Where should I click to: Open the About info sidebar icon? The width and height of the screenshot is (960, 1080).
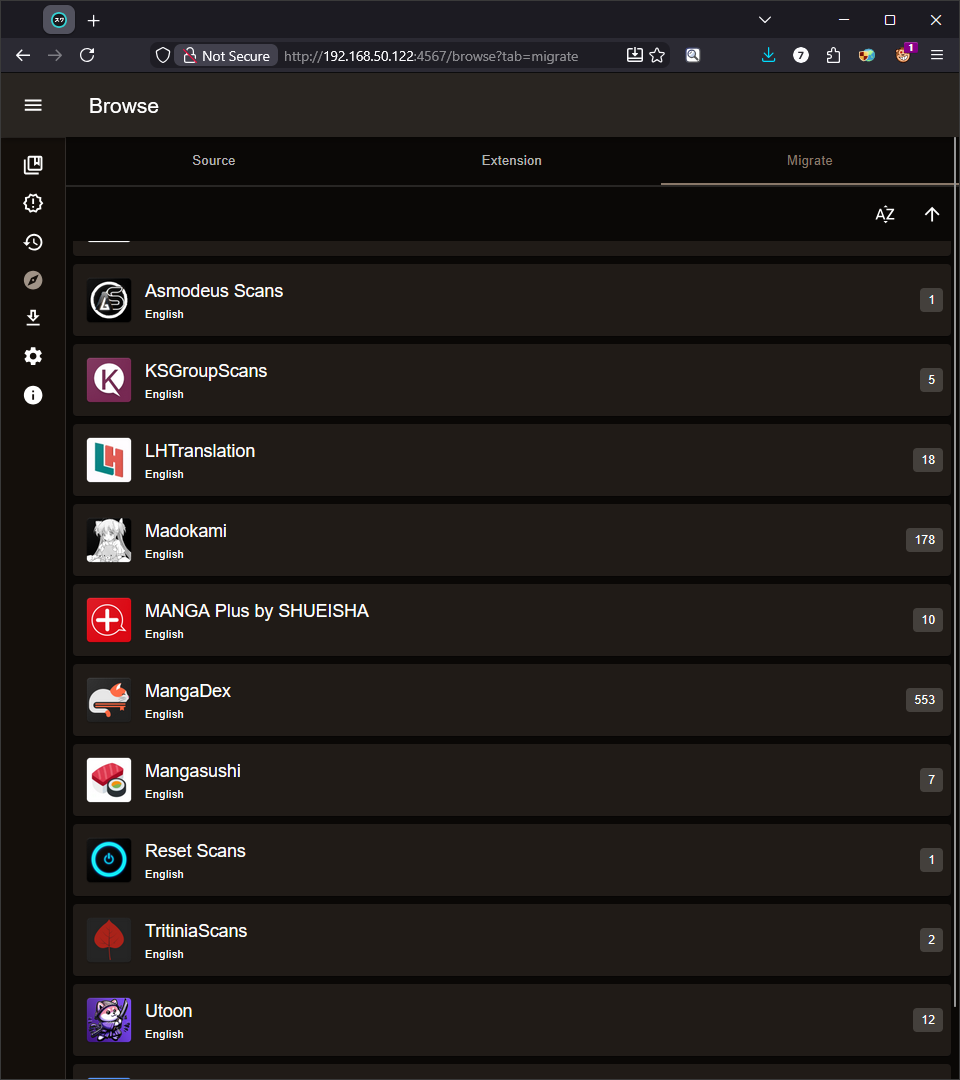[33, 395]
